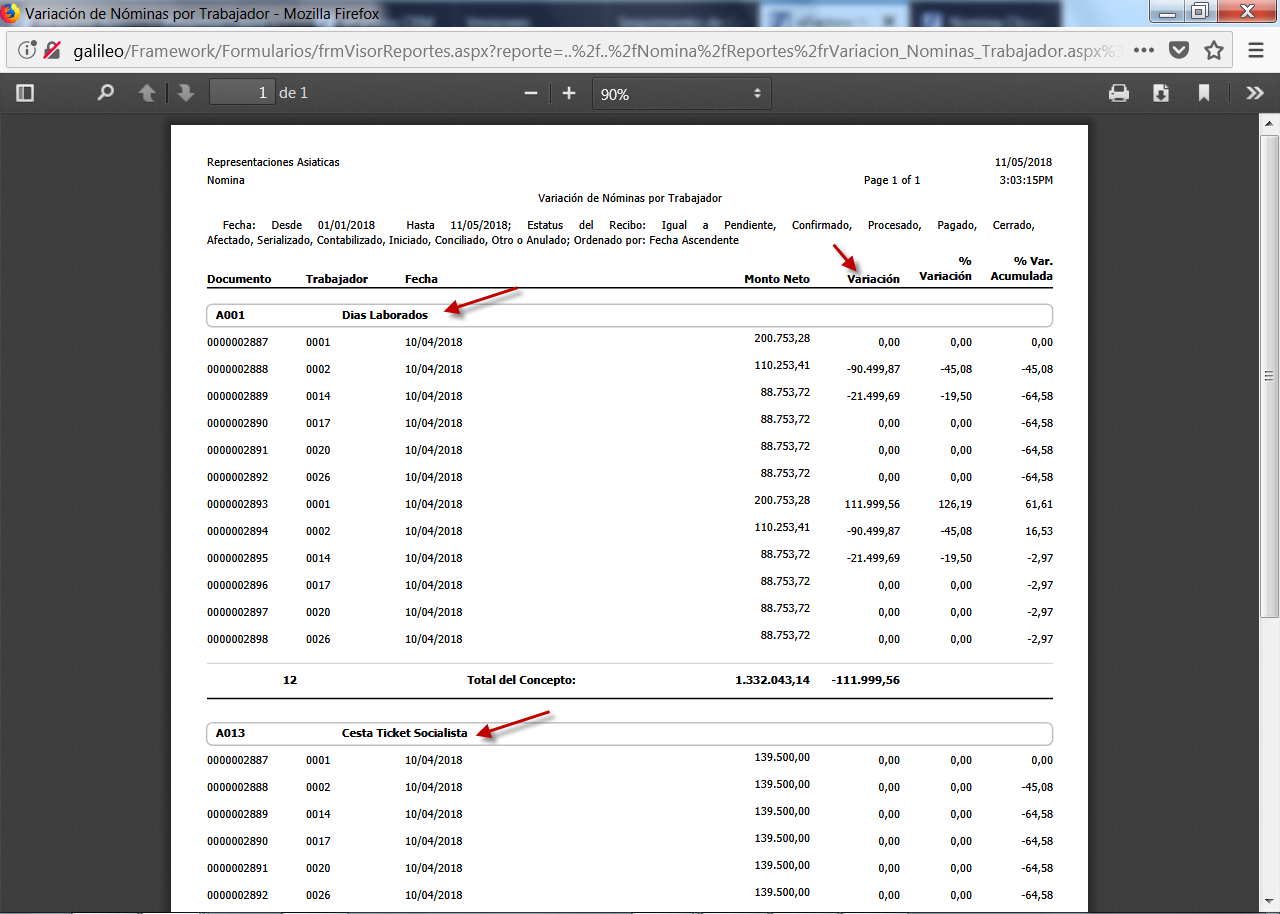1280x914 pixels.
Task: Expand the PDF viewer tools menu
Action: pos(1254,93)
